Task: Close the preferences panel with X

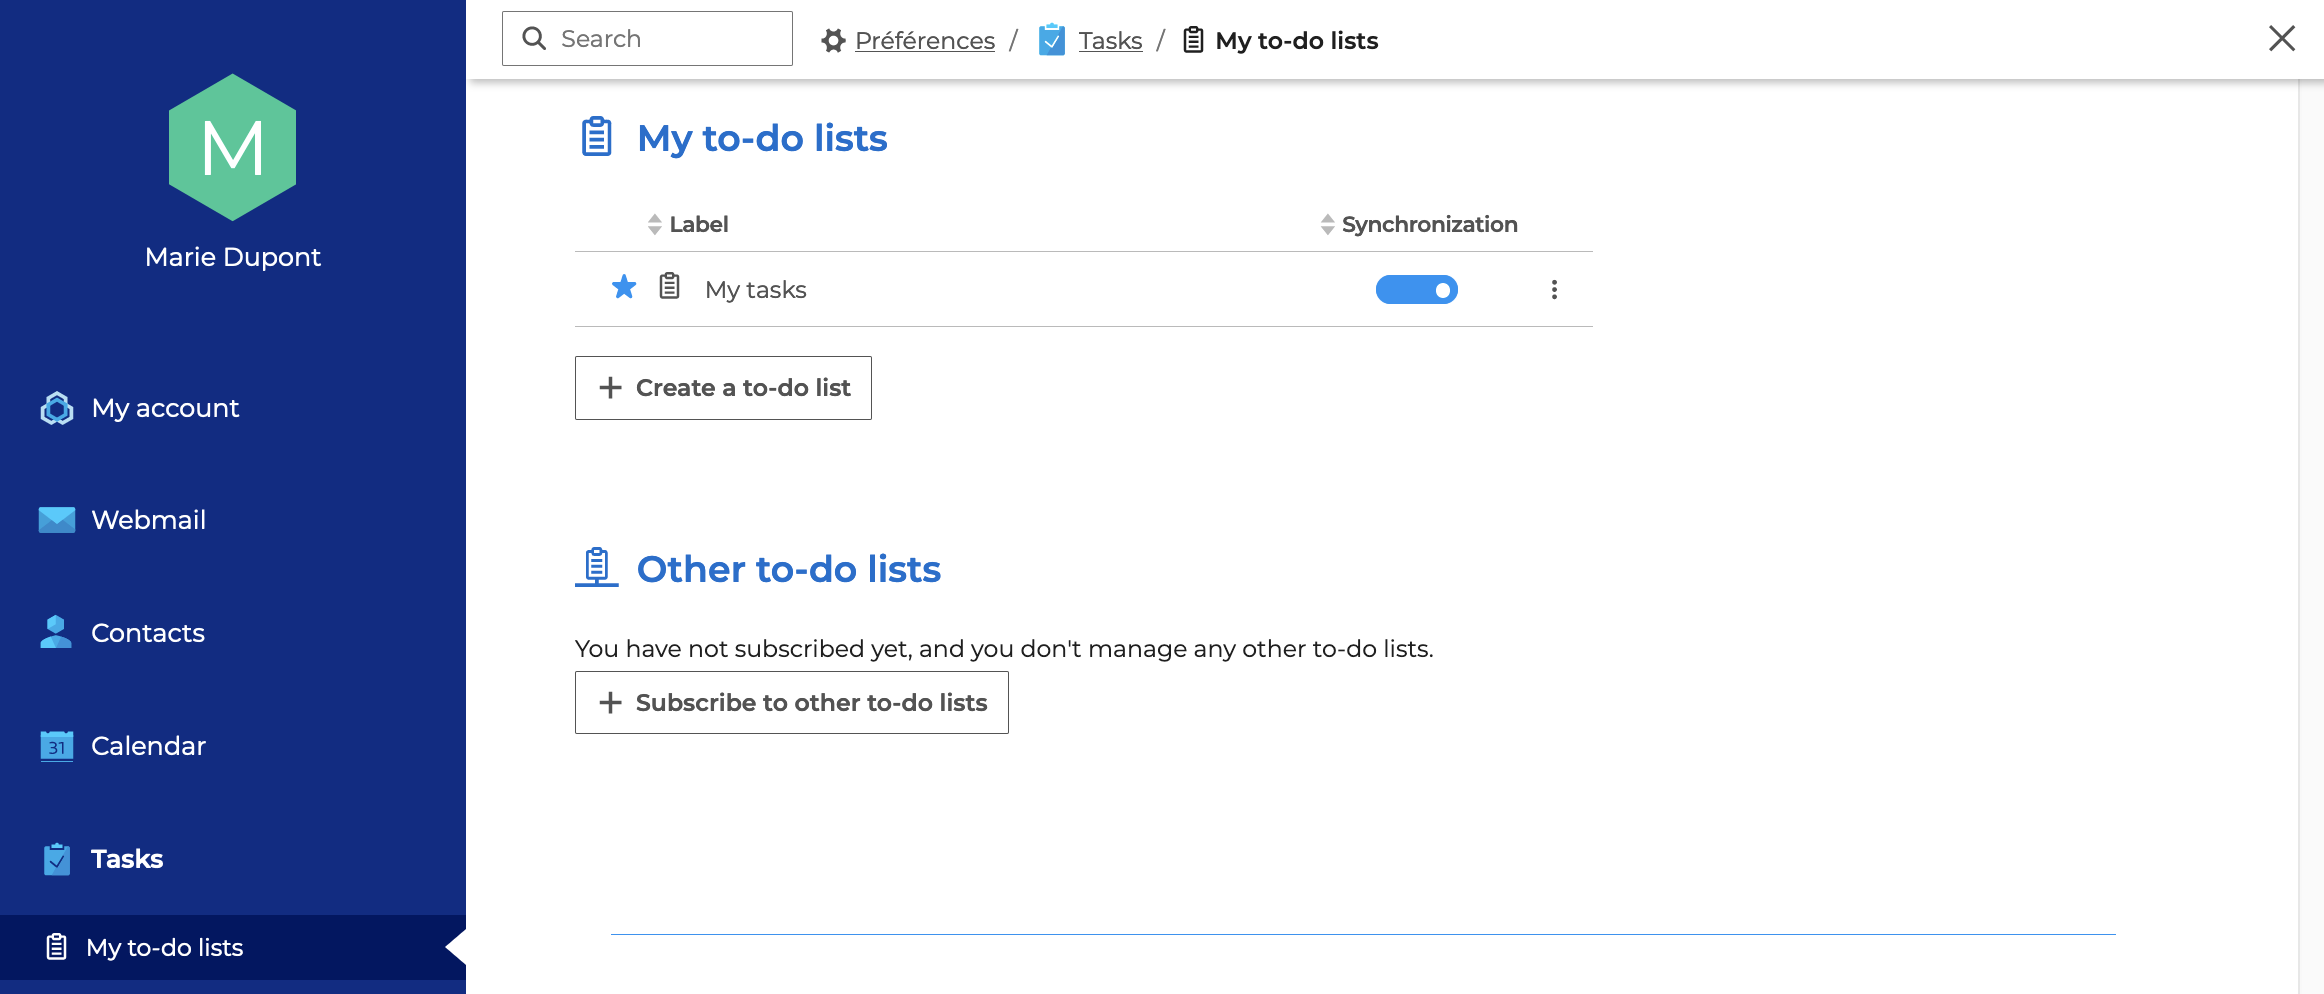Action: click(x=2281, y=39)
